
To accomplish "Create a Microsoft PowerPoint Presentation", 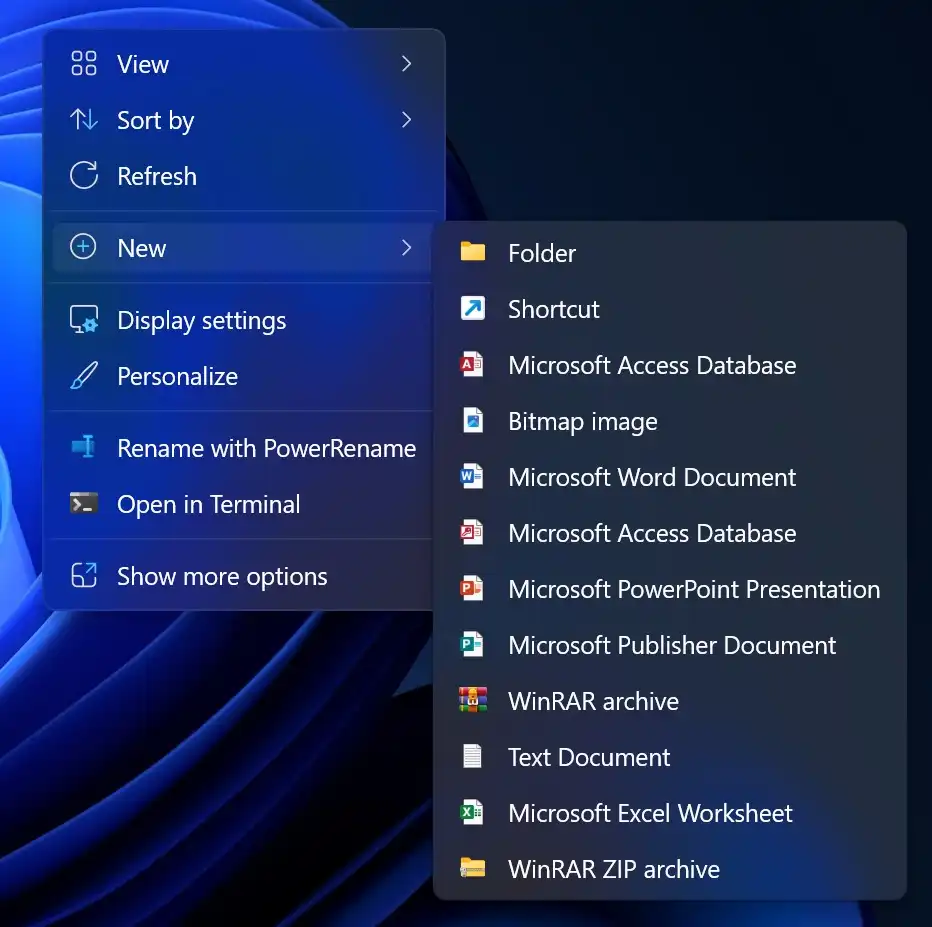I will click(670, 588).
